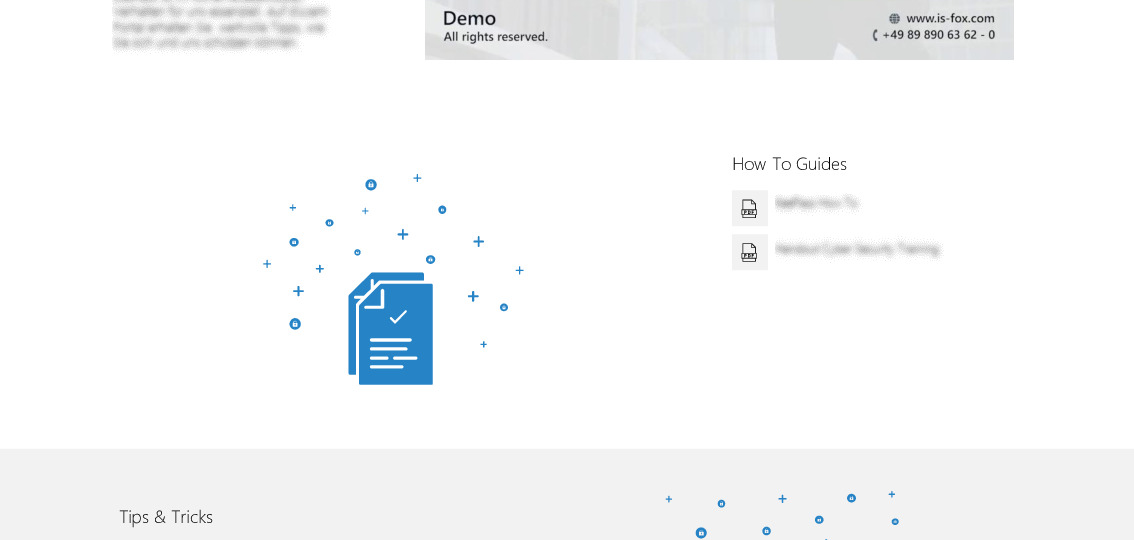The height and width of the screenshot is (540, 1134).
Task: Click the 'Demo' title in the banner
Action: coord(469,18)
